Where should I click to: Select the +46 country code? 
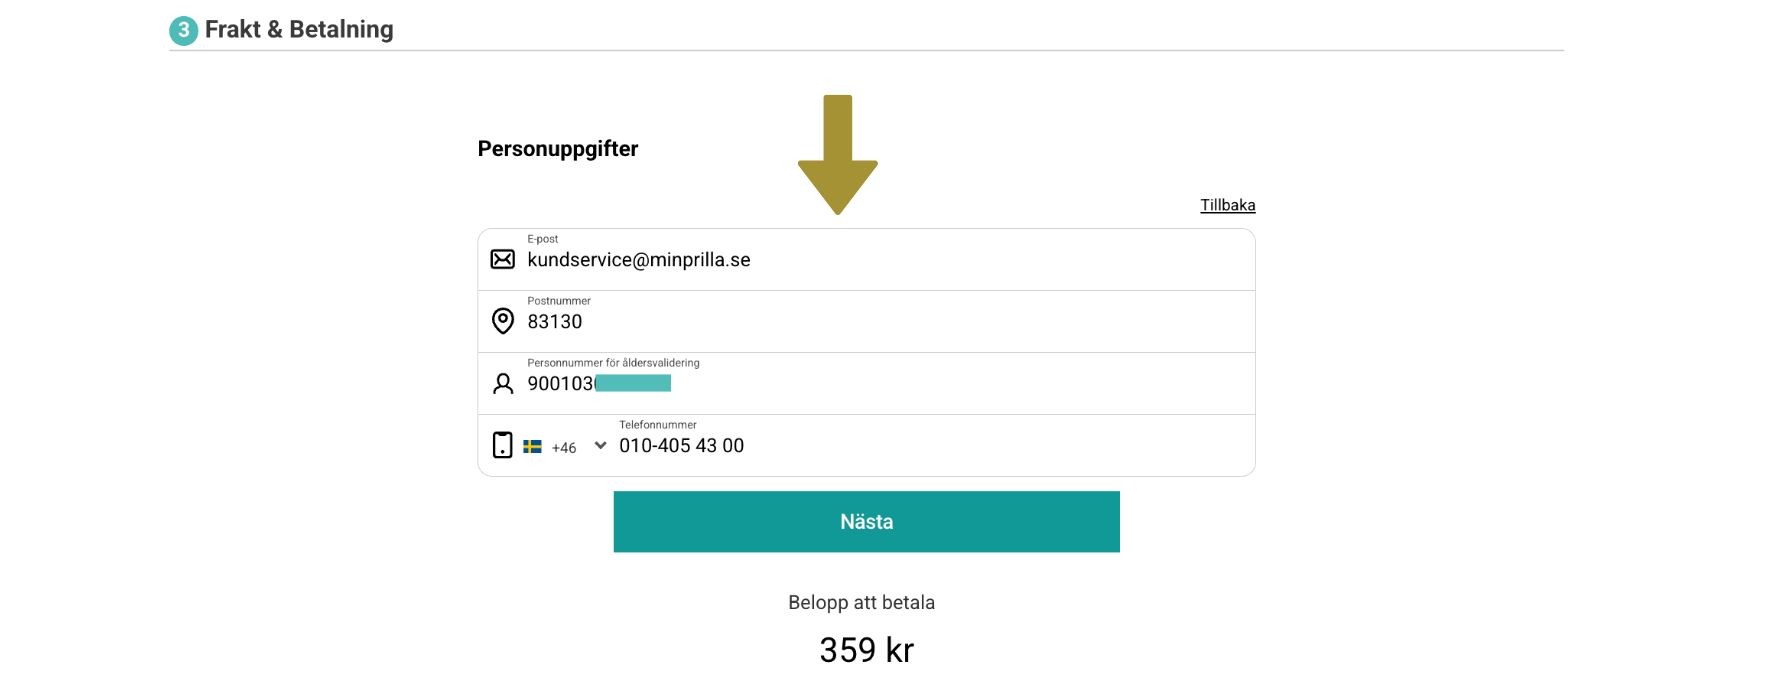(564, 448)
